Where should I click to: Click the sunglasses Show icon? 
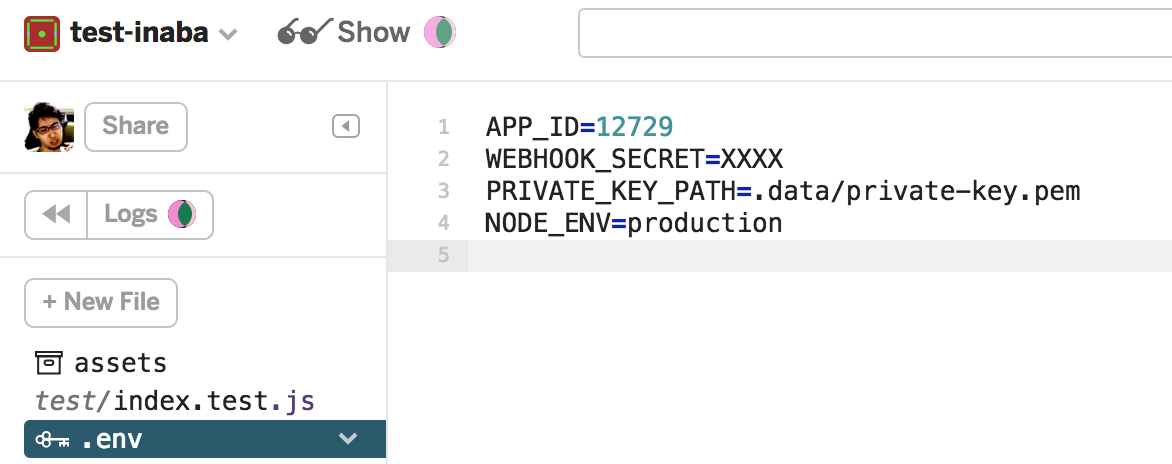(305, 32)
